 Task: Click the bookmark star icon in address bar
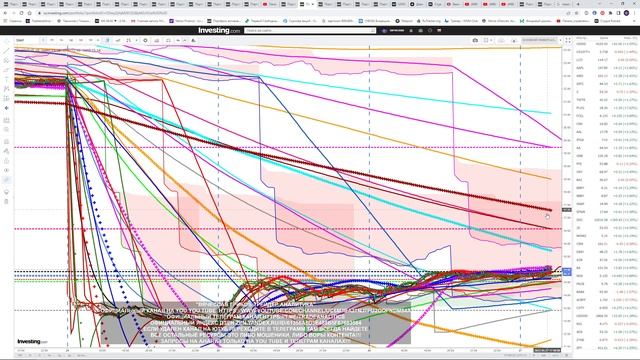pyautogui.click(x=577, y=13)
